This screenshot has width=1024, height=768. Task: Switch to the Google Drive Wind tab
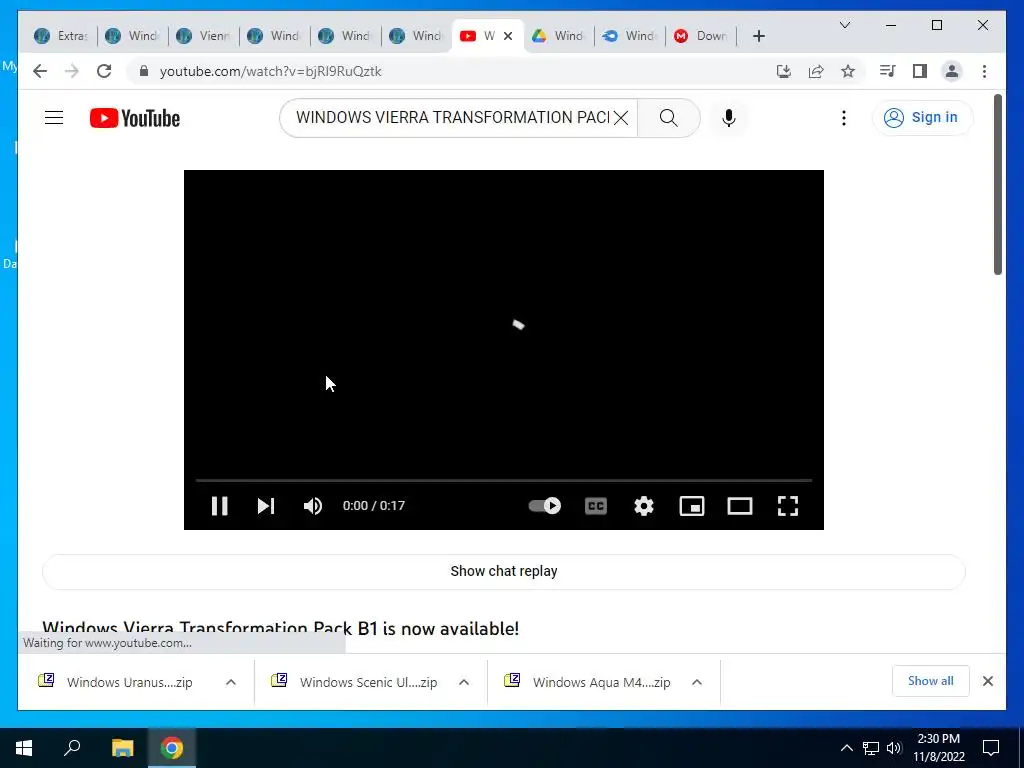coord(558,36)
